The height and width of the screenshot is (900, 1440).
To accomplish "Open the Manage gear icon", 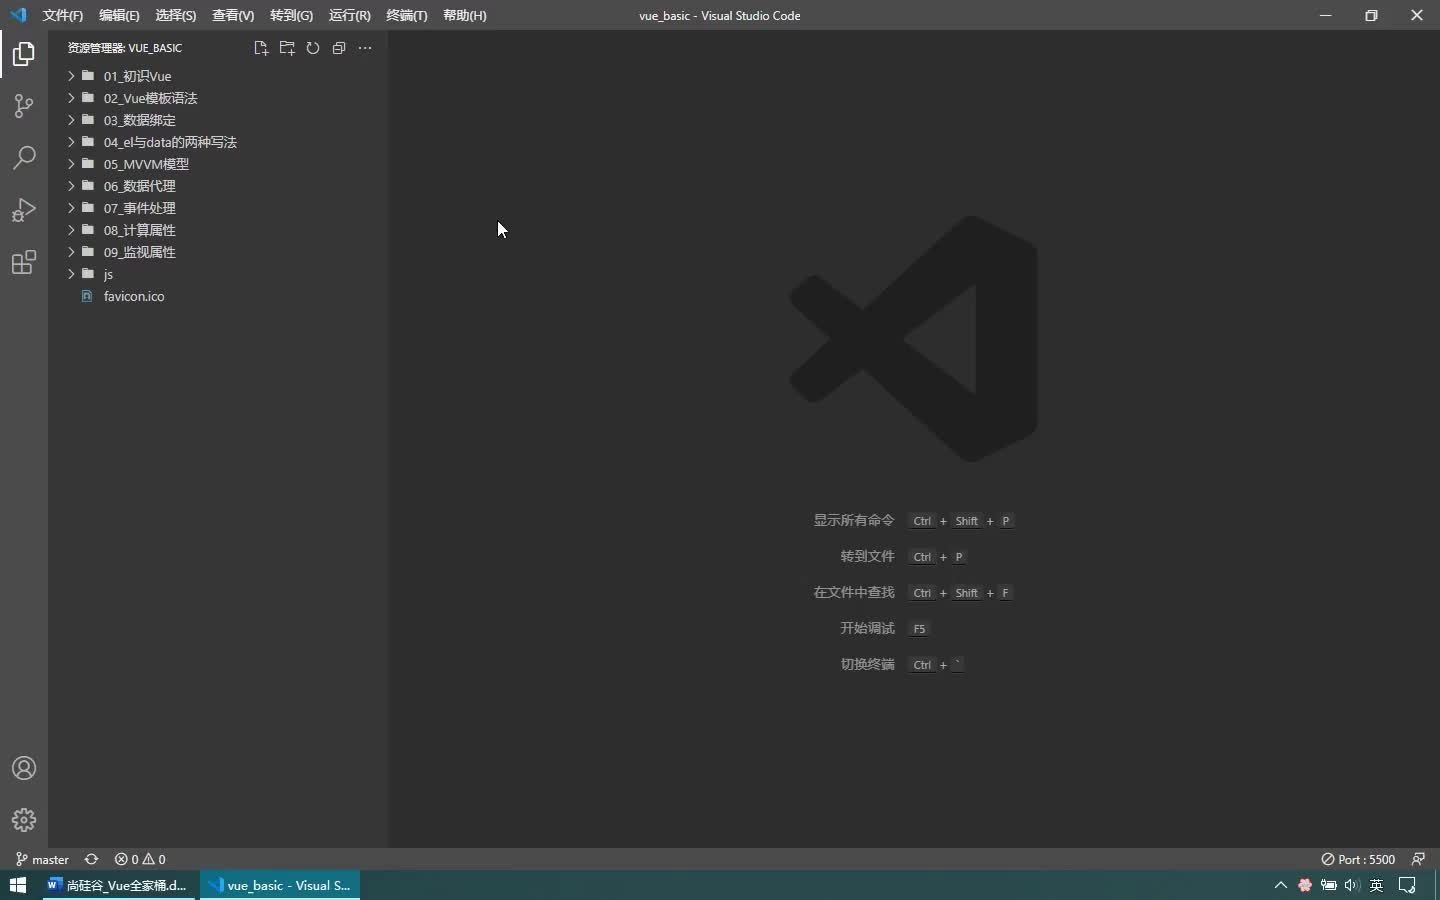I will [x=24, y=820].
